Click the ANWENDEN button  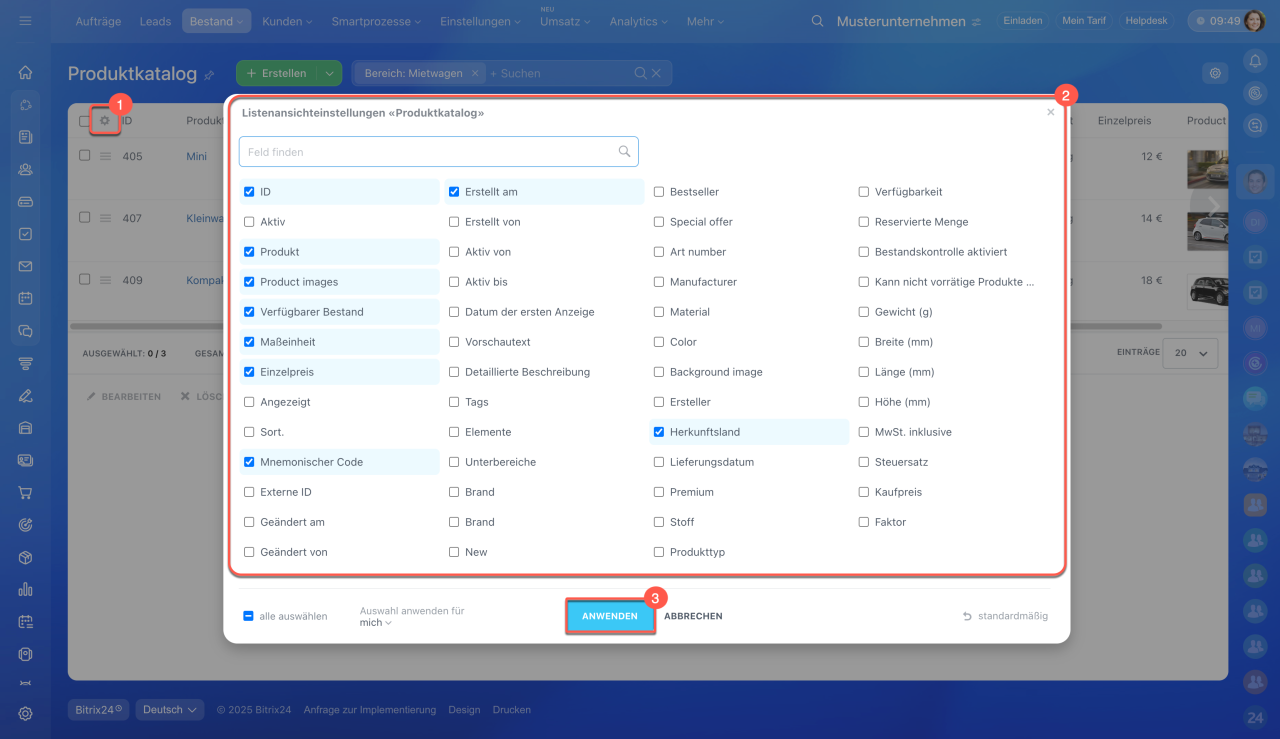tap(610, 616)
